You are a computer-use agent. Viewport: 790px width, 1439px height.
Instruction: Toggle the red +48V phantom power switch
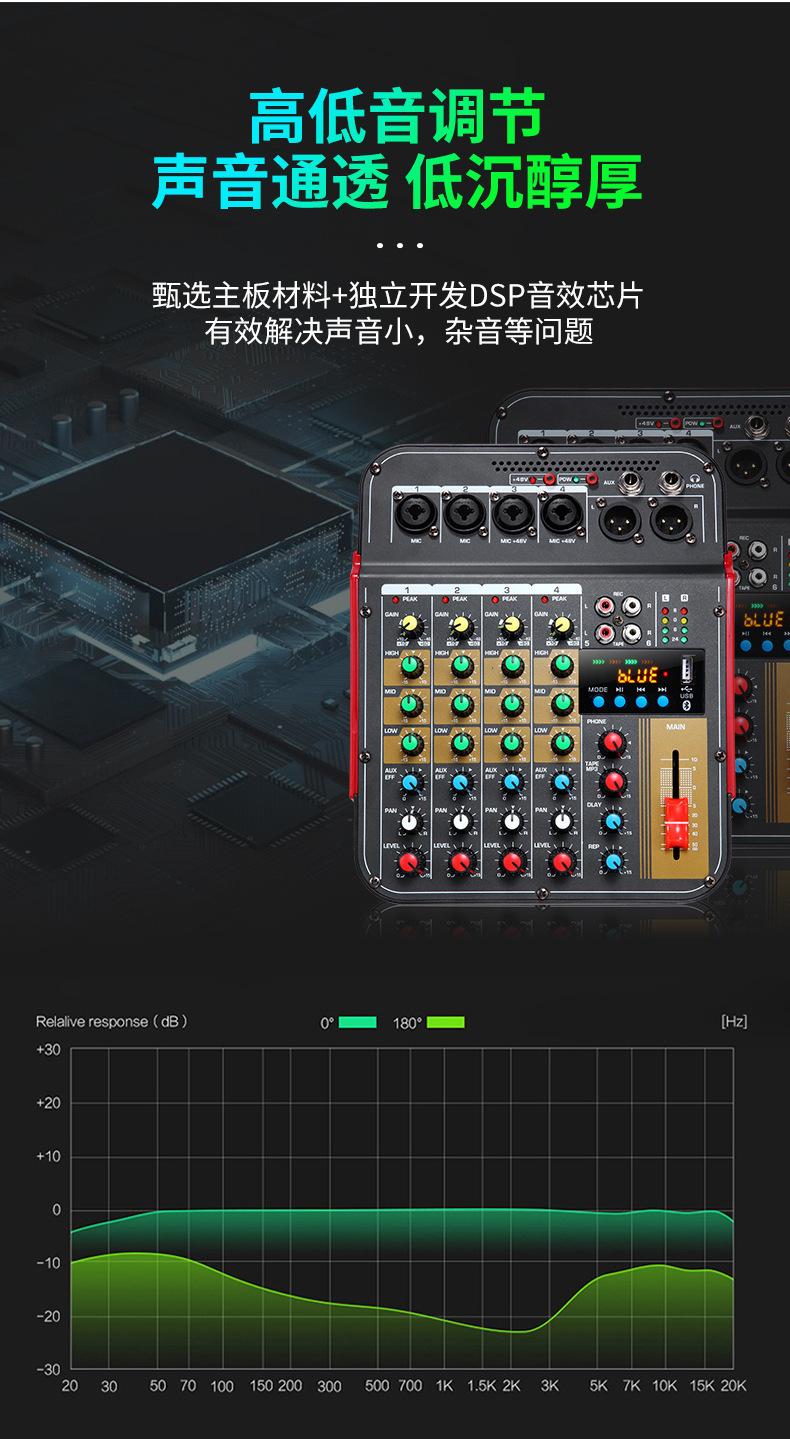(549, 480)
